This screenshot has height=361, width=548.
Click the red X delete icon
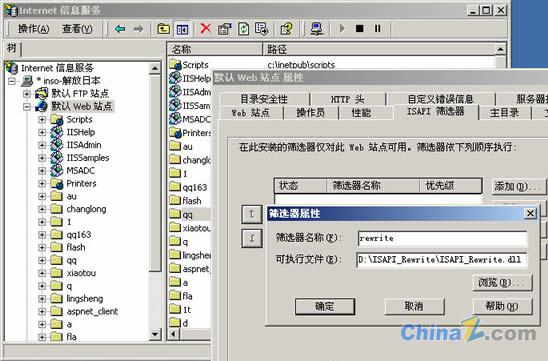[x=206, y=28]
